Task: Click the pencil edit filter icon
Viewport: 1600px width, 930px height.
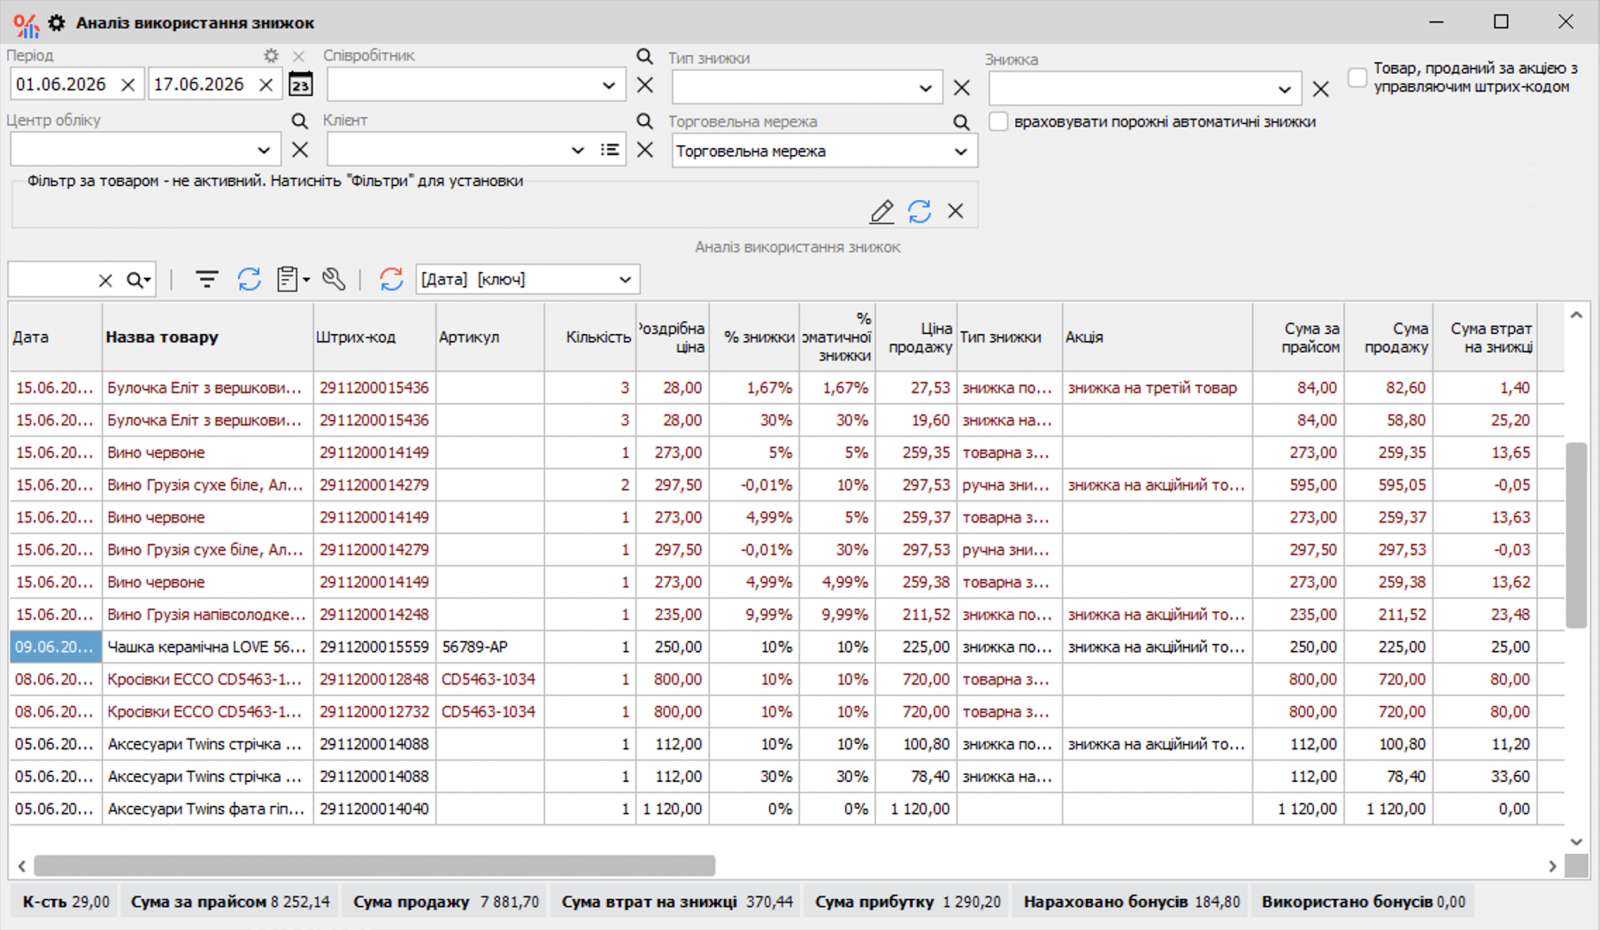Action: [x=881, y=211]
